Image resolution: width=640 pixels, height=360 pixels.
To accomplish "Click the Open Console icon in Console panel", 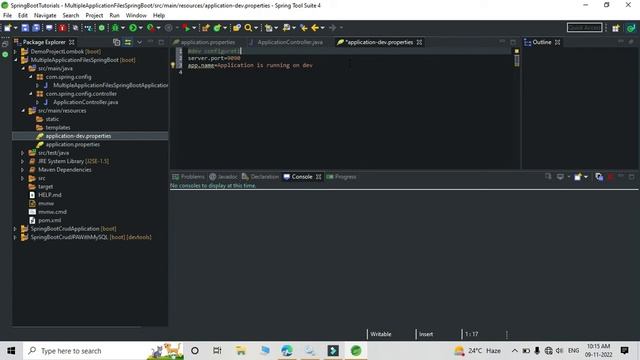I will [x=577, y=177].
